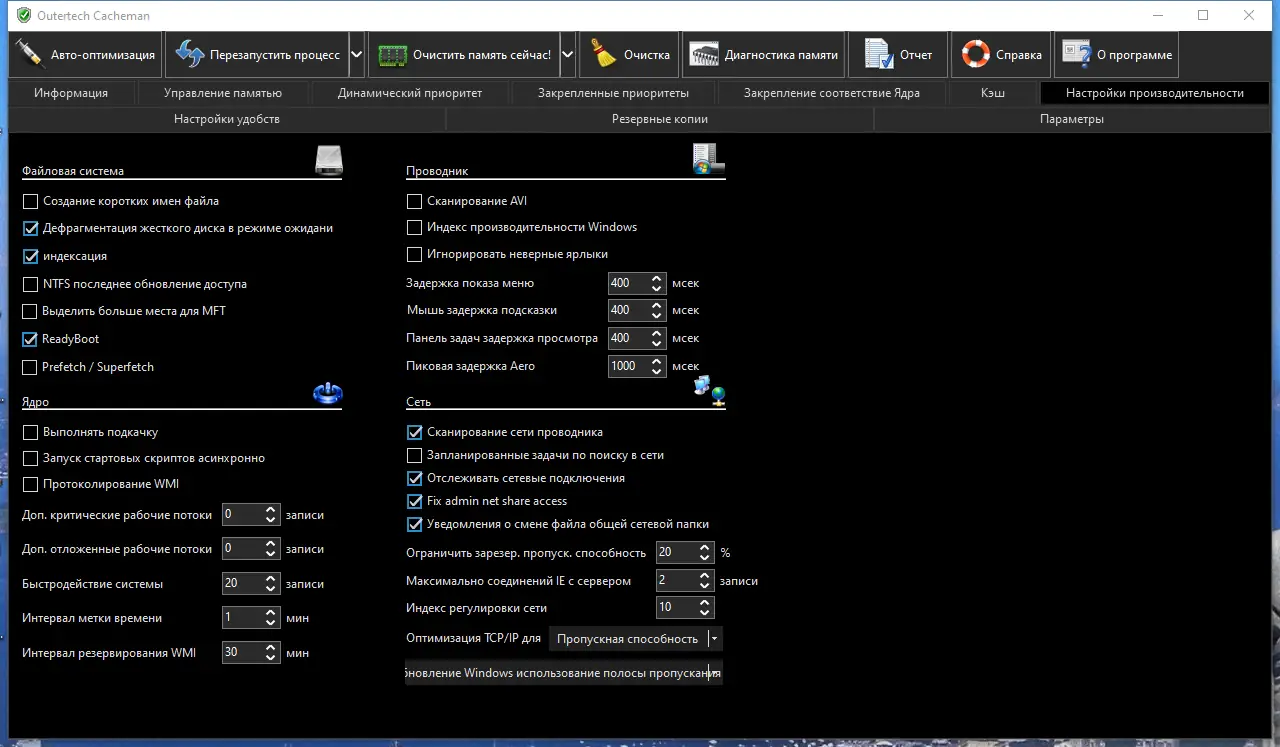Enable NTFS последнее обновление доступа
This screenshot has height=747, width=1280.
30,284
